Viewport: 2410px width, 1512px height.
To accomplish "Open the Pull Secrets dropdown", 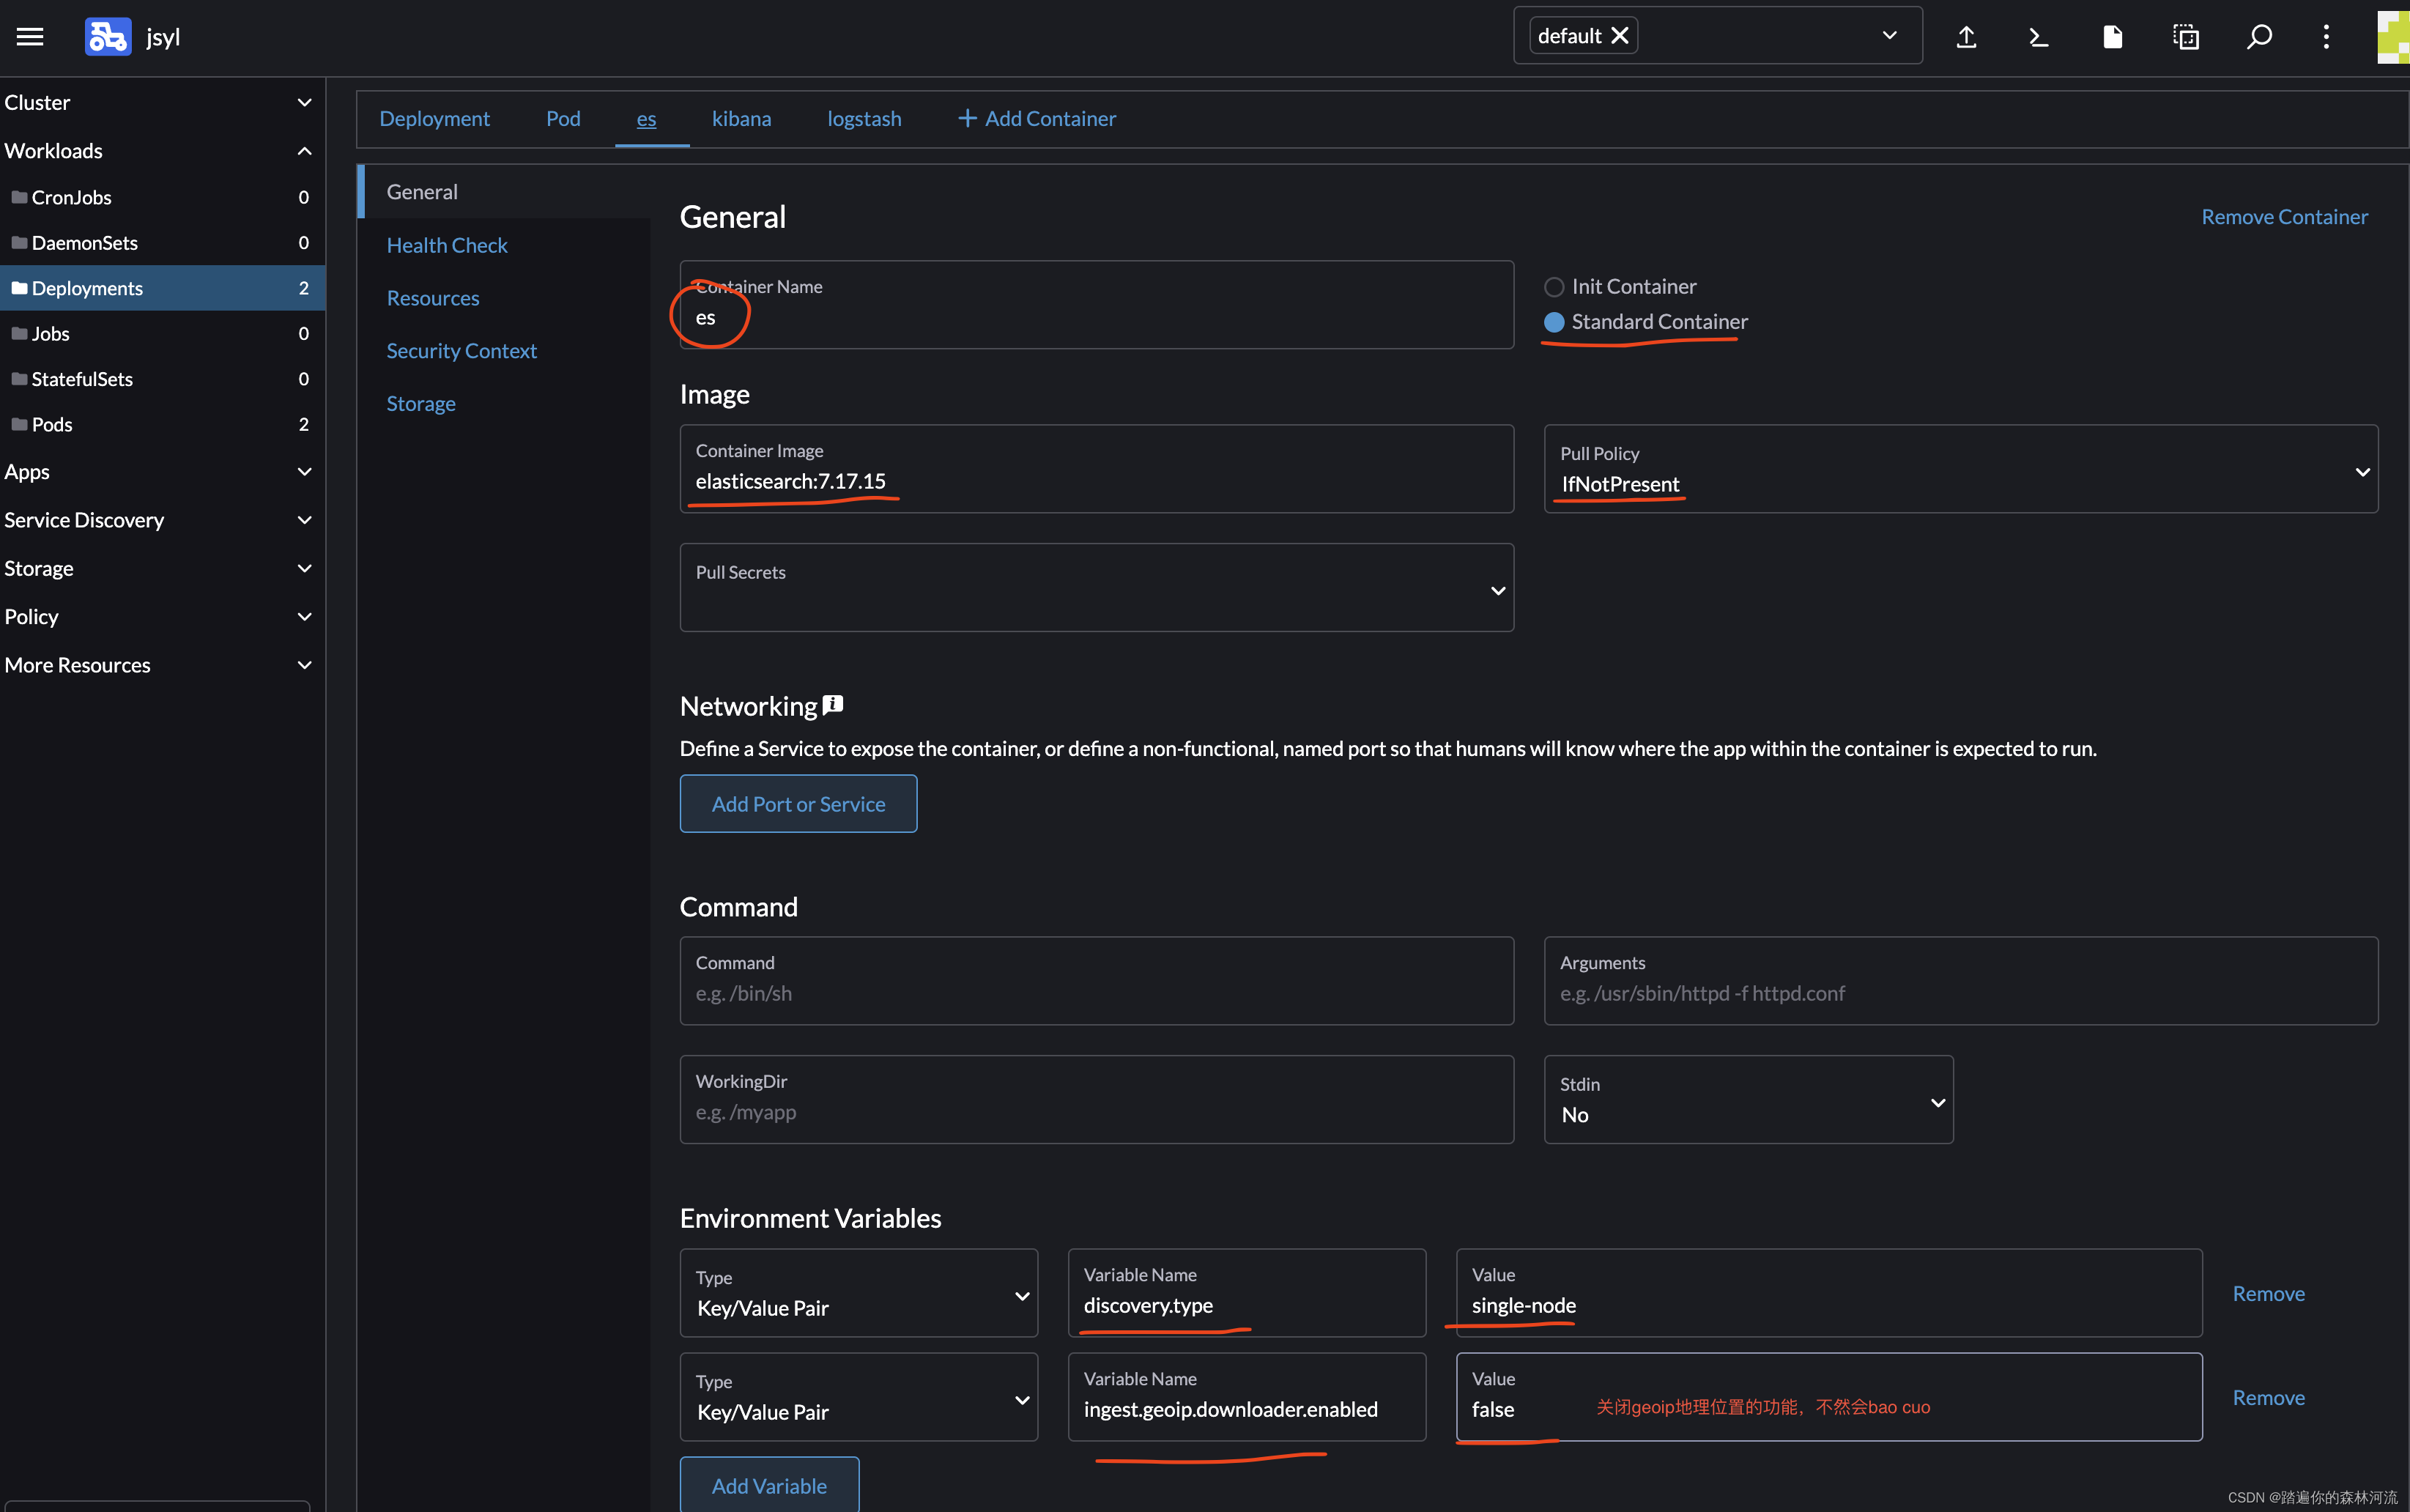I will (1096, 587).
